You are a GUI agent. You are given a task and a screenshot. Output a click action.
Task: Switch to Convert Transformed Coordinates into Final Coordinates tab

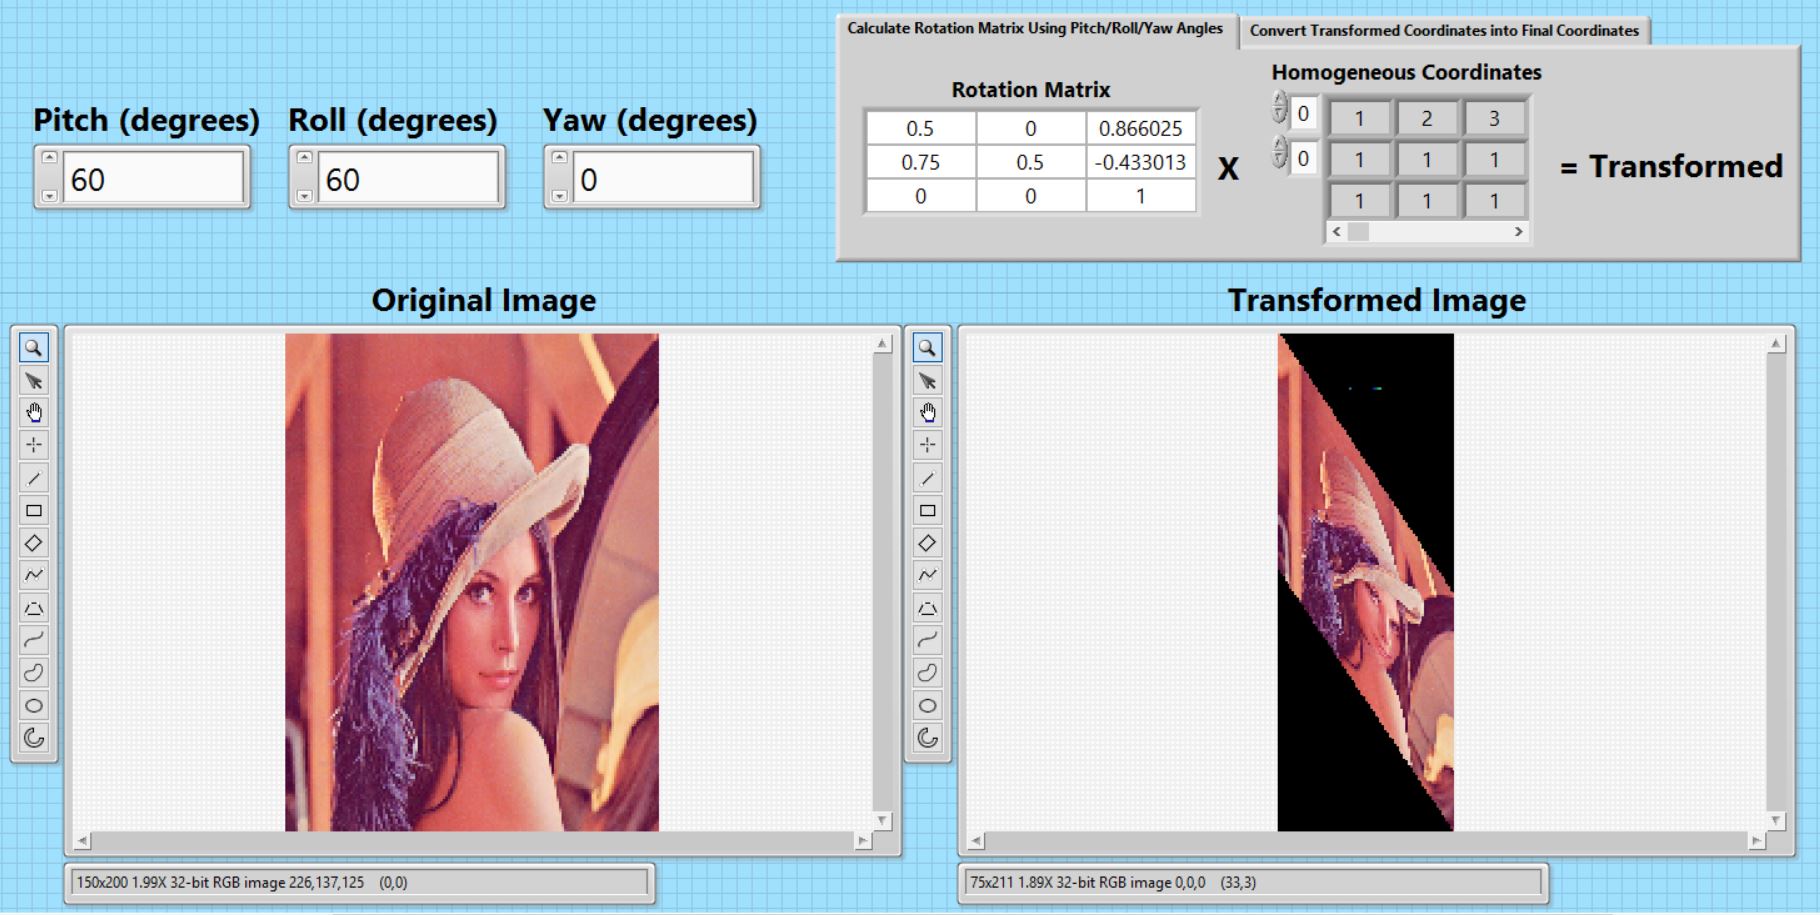pyautogui.click(x=1444, y=31)
